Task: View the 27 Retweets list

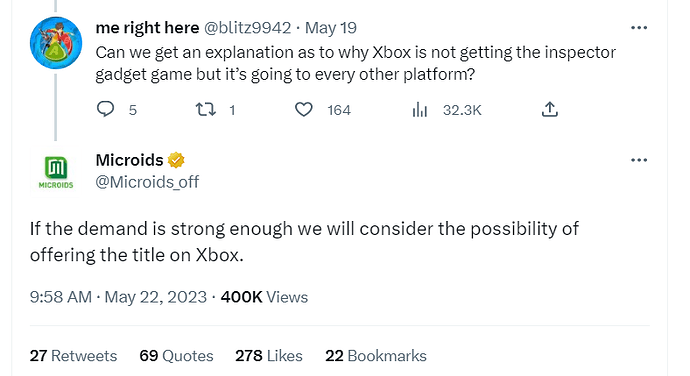Action: pos(73,356)
